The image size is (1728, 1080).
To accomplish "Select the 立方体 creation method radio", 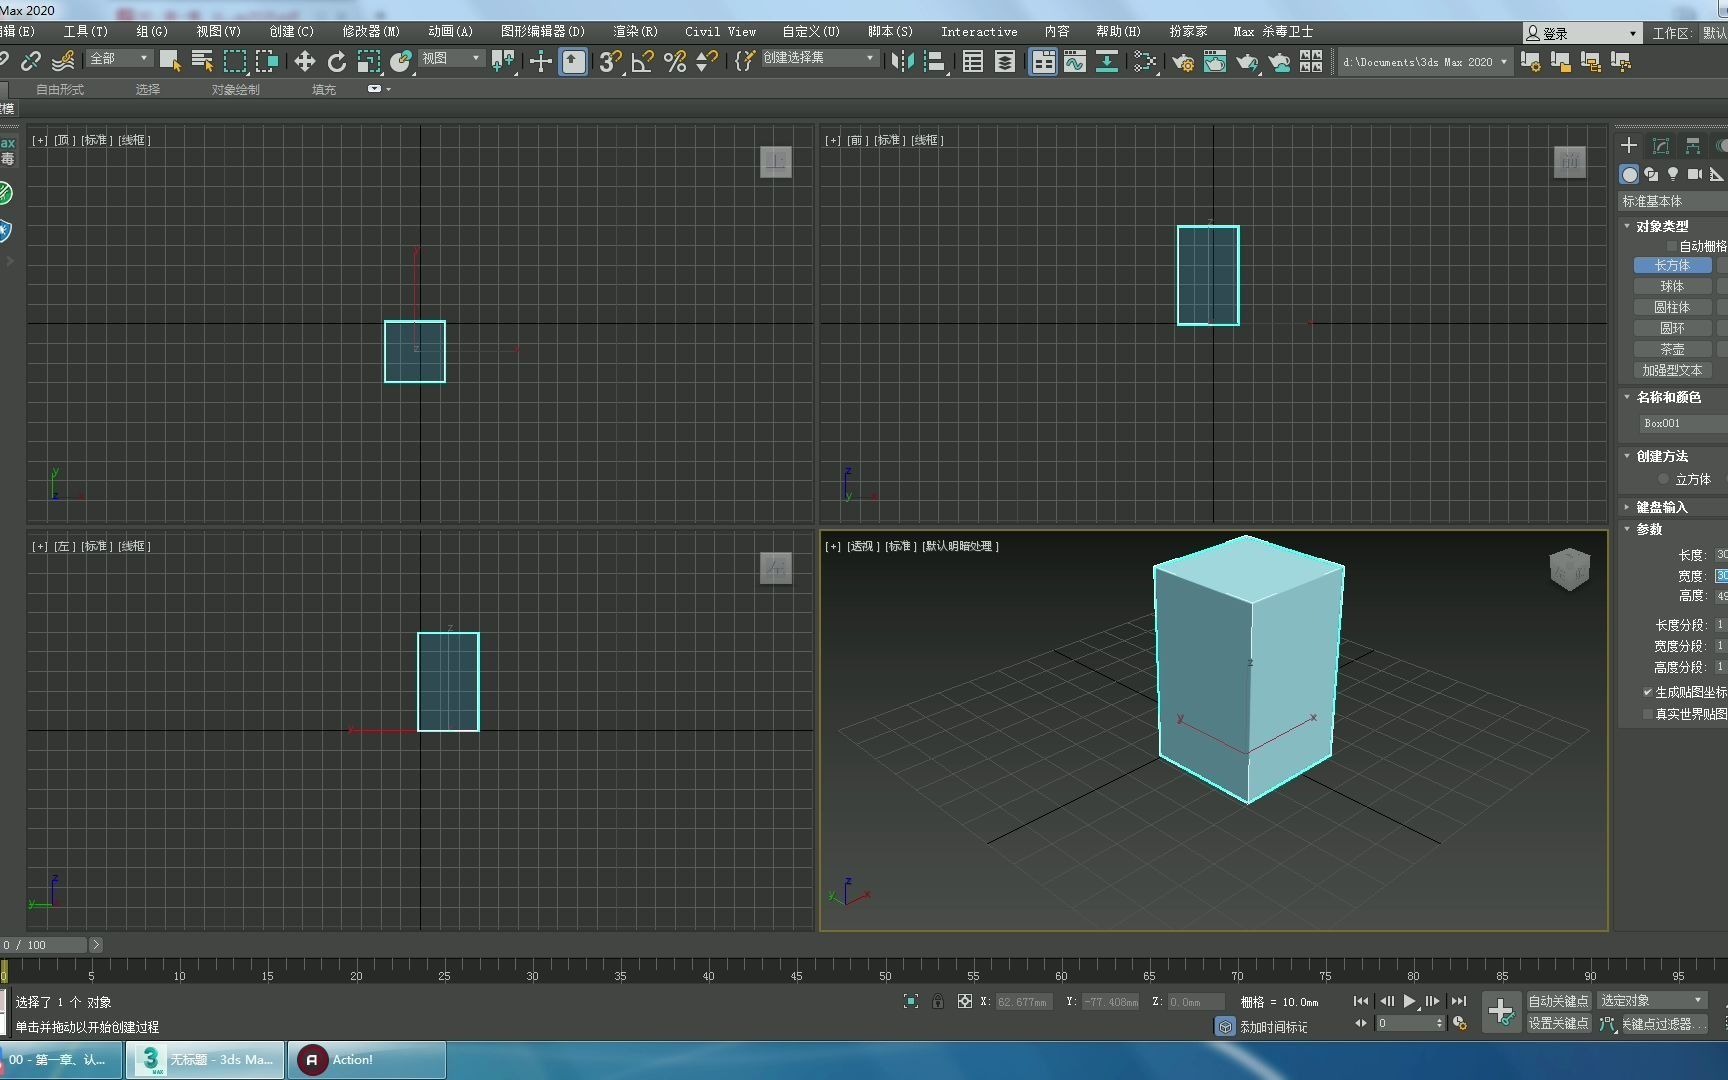I will (1662, 479).
